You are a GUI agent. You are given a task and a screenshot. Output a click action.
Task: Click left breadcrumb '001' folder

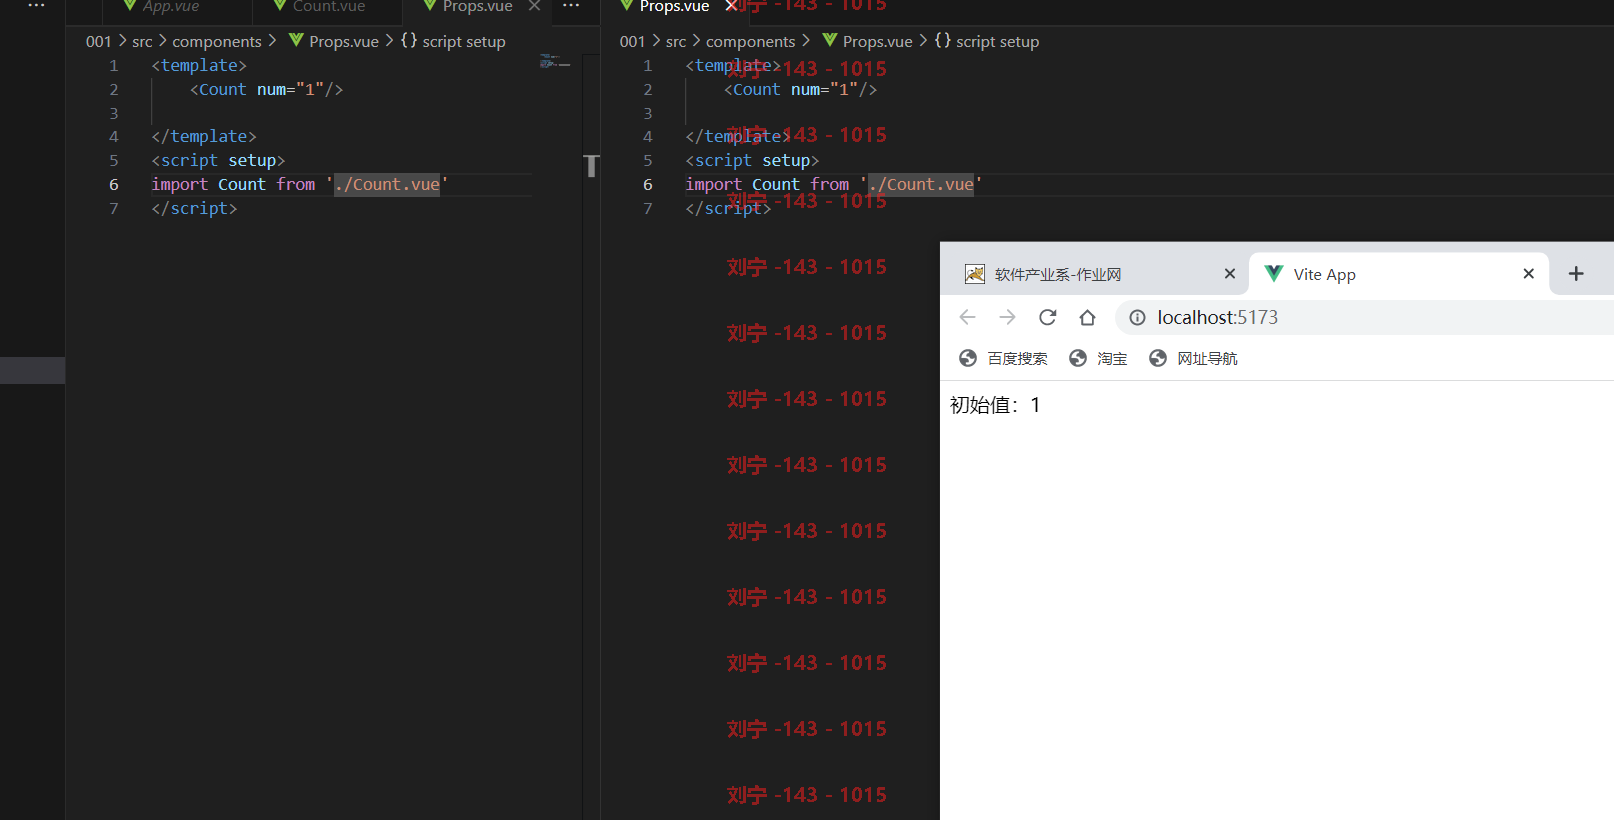point(98,41)
